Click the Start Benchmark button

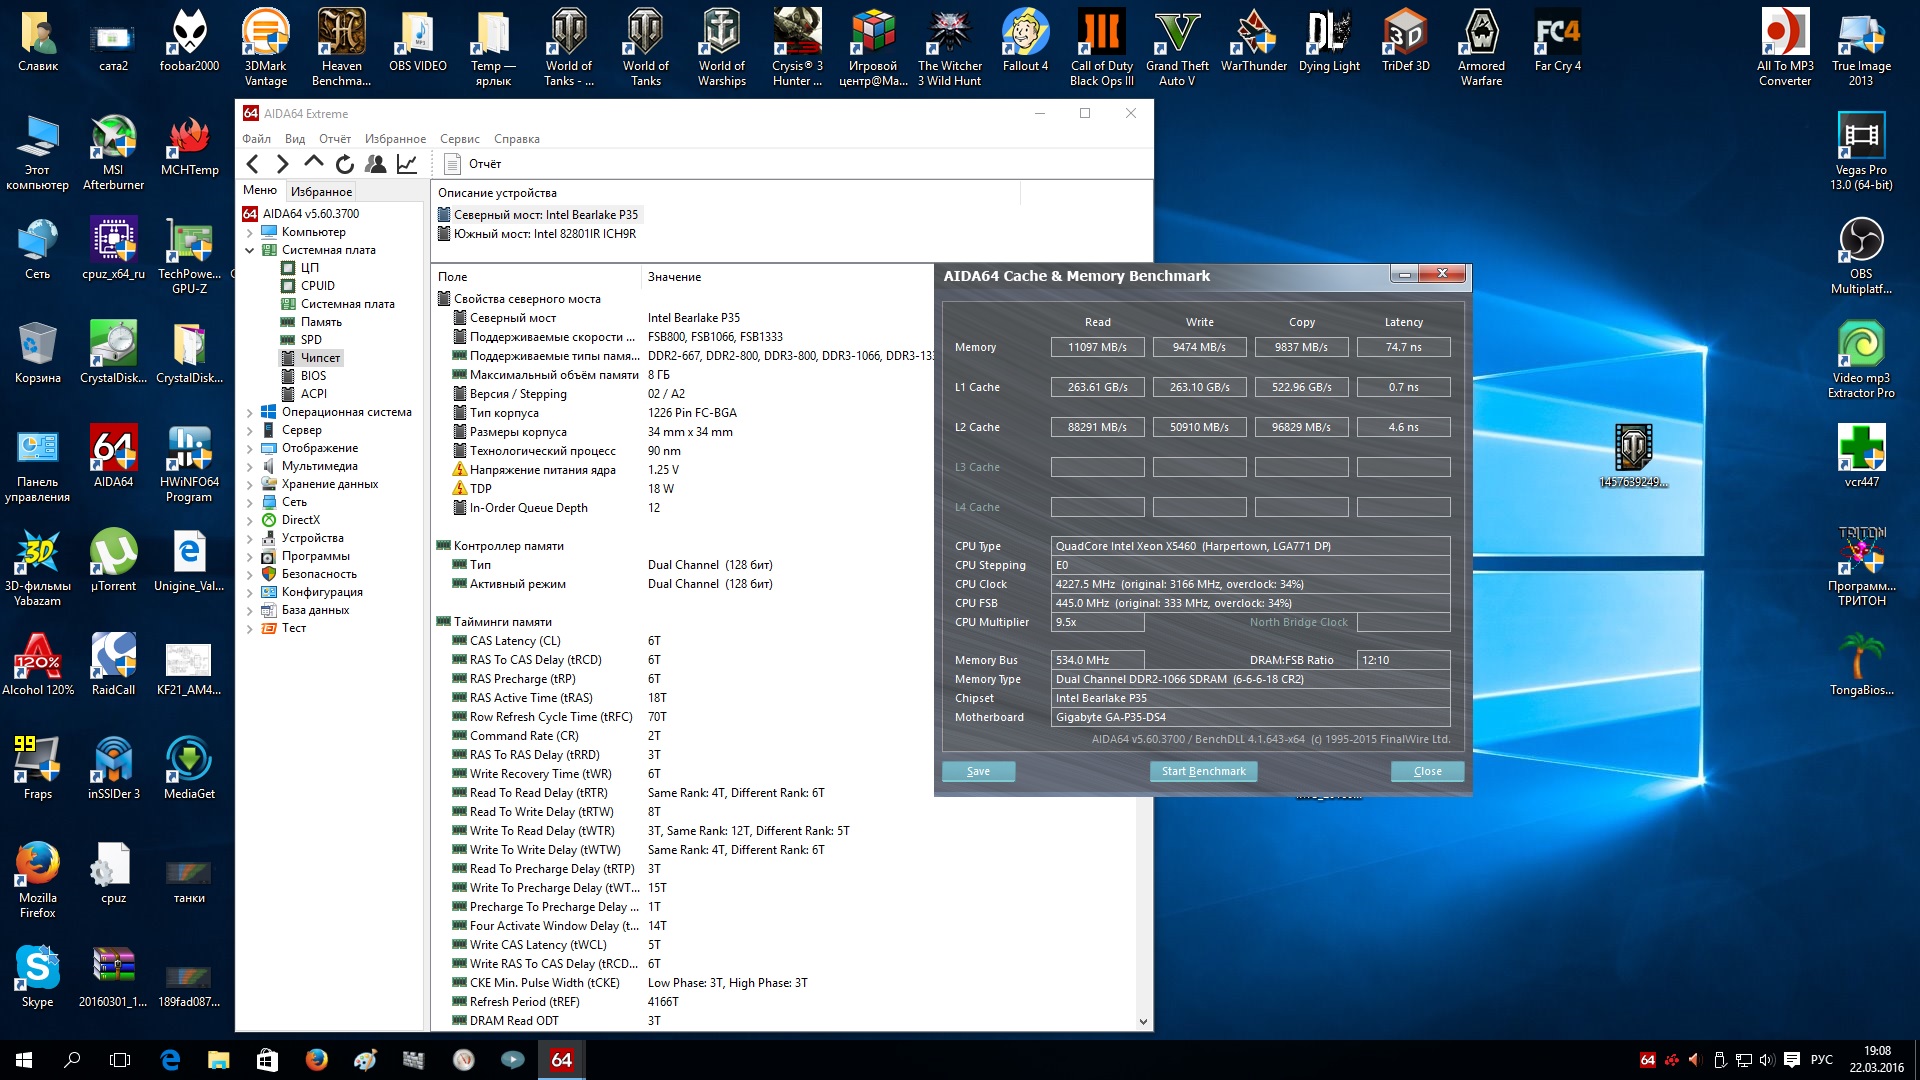1203,771
